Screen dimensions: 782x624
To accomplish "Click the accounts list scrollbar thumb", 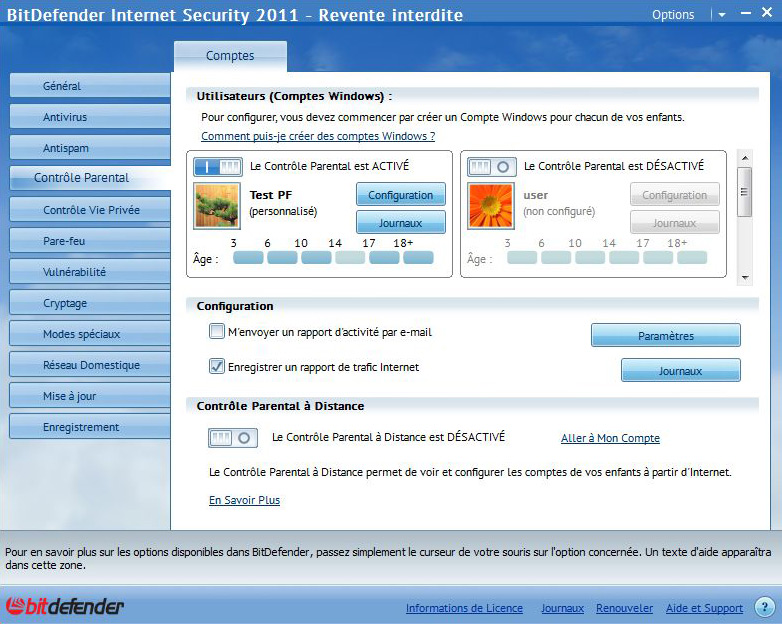I will (x=744, y=192).
